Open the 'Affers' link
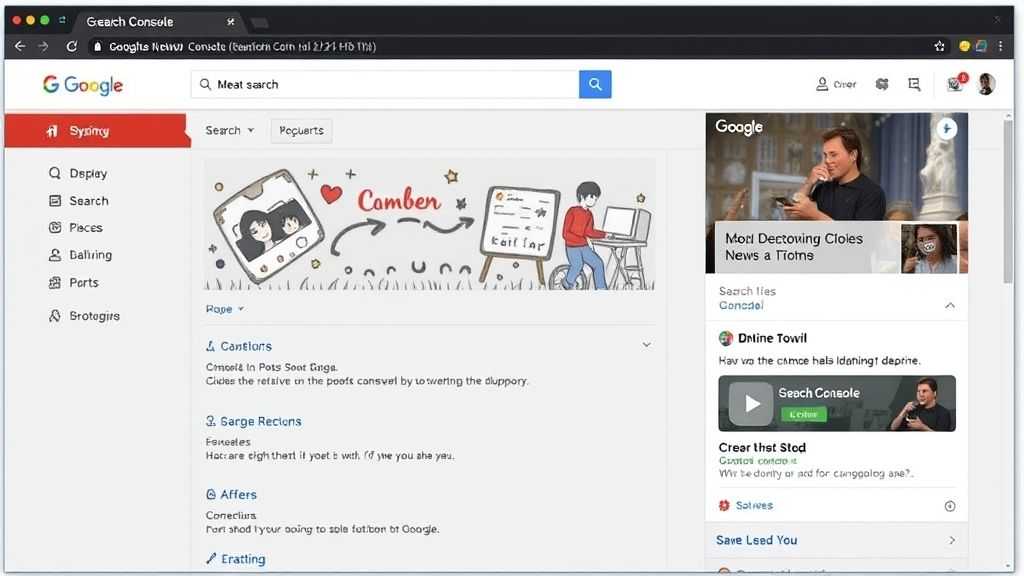The height and width of the screenshot is (576, 1024). point(231,494)
